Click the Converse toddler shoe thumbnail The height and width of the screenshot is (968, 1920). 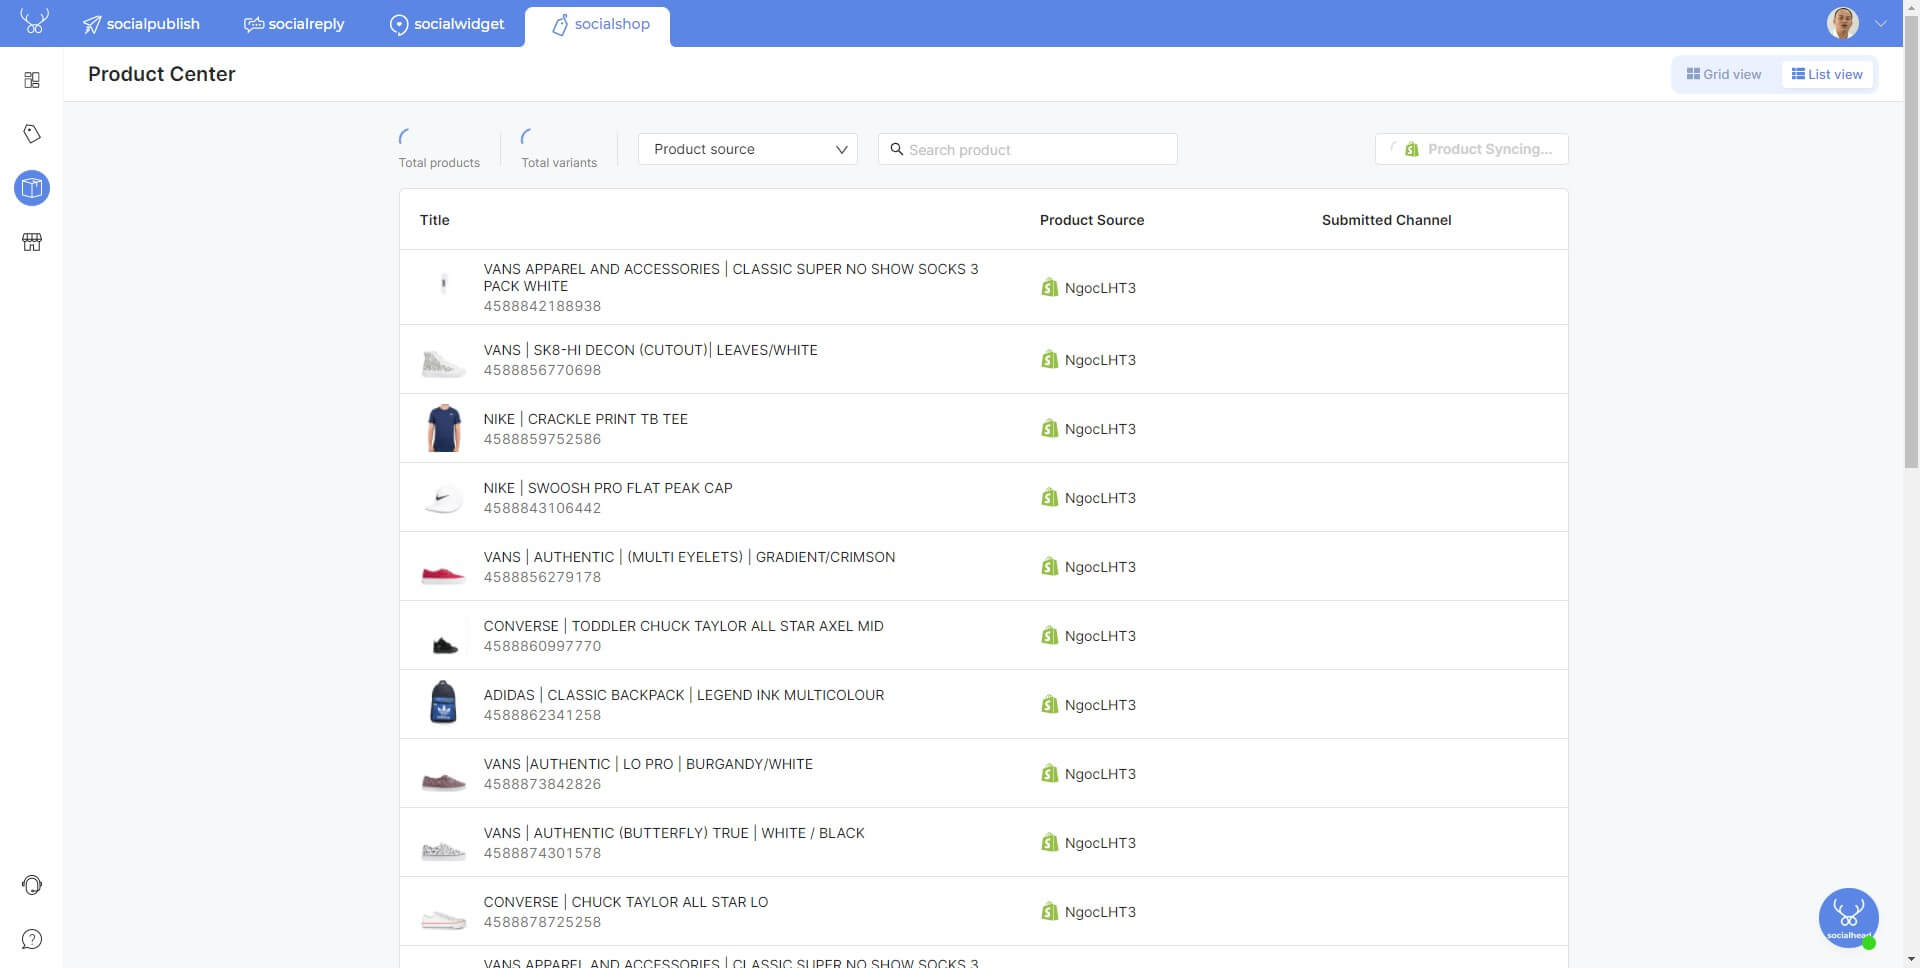point(444,644)
